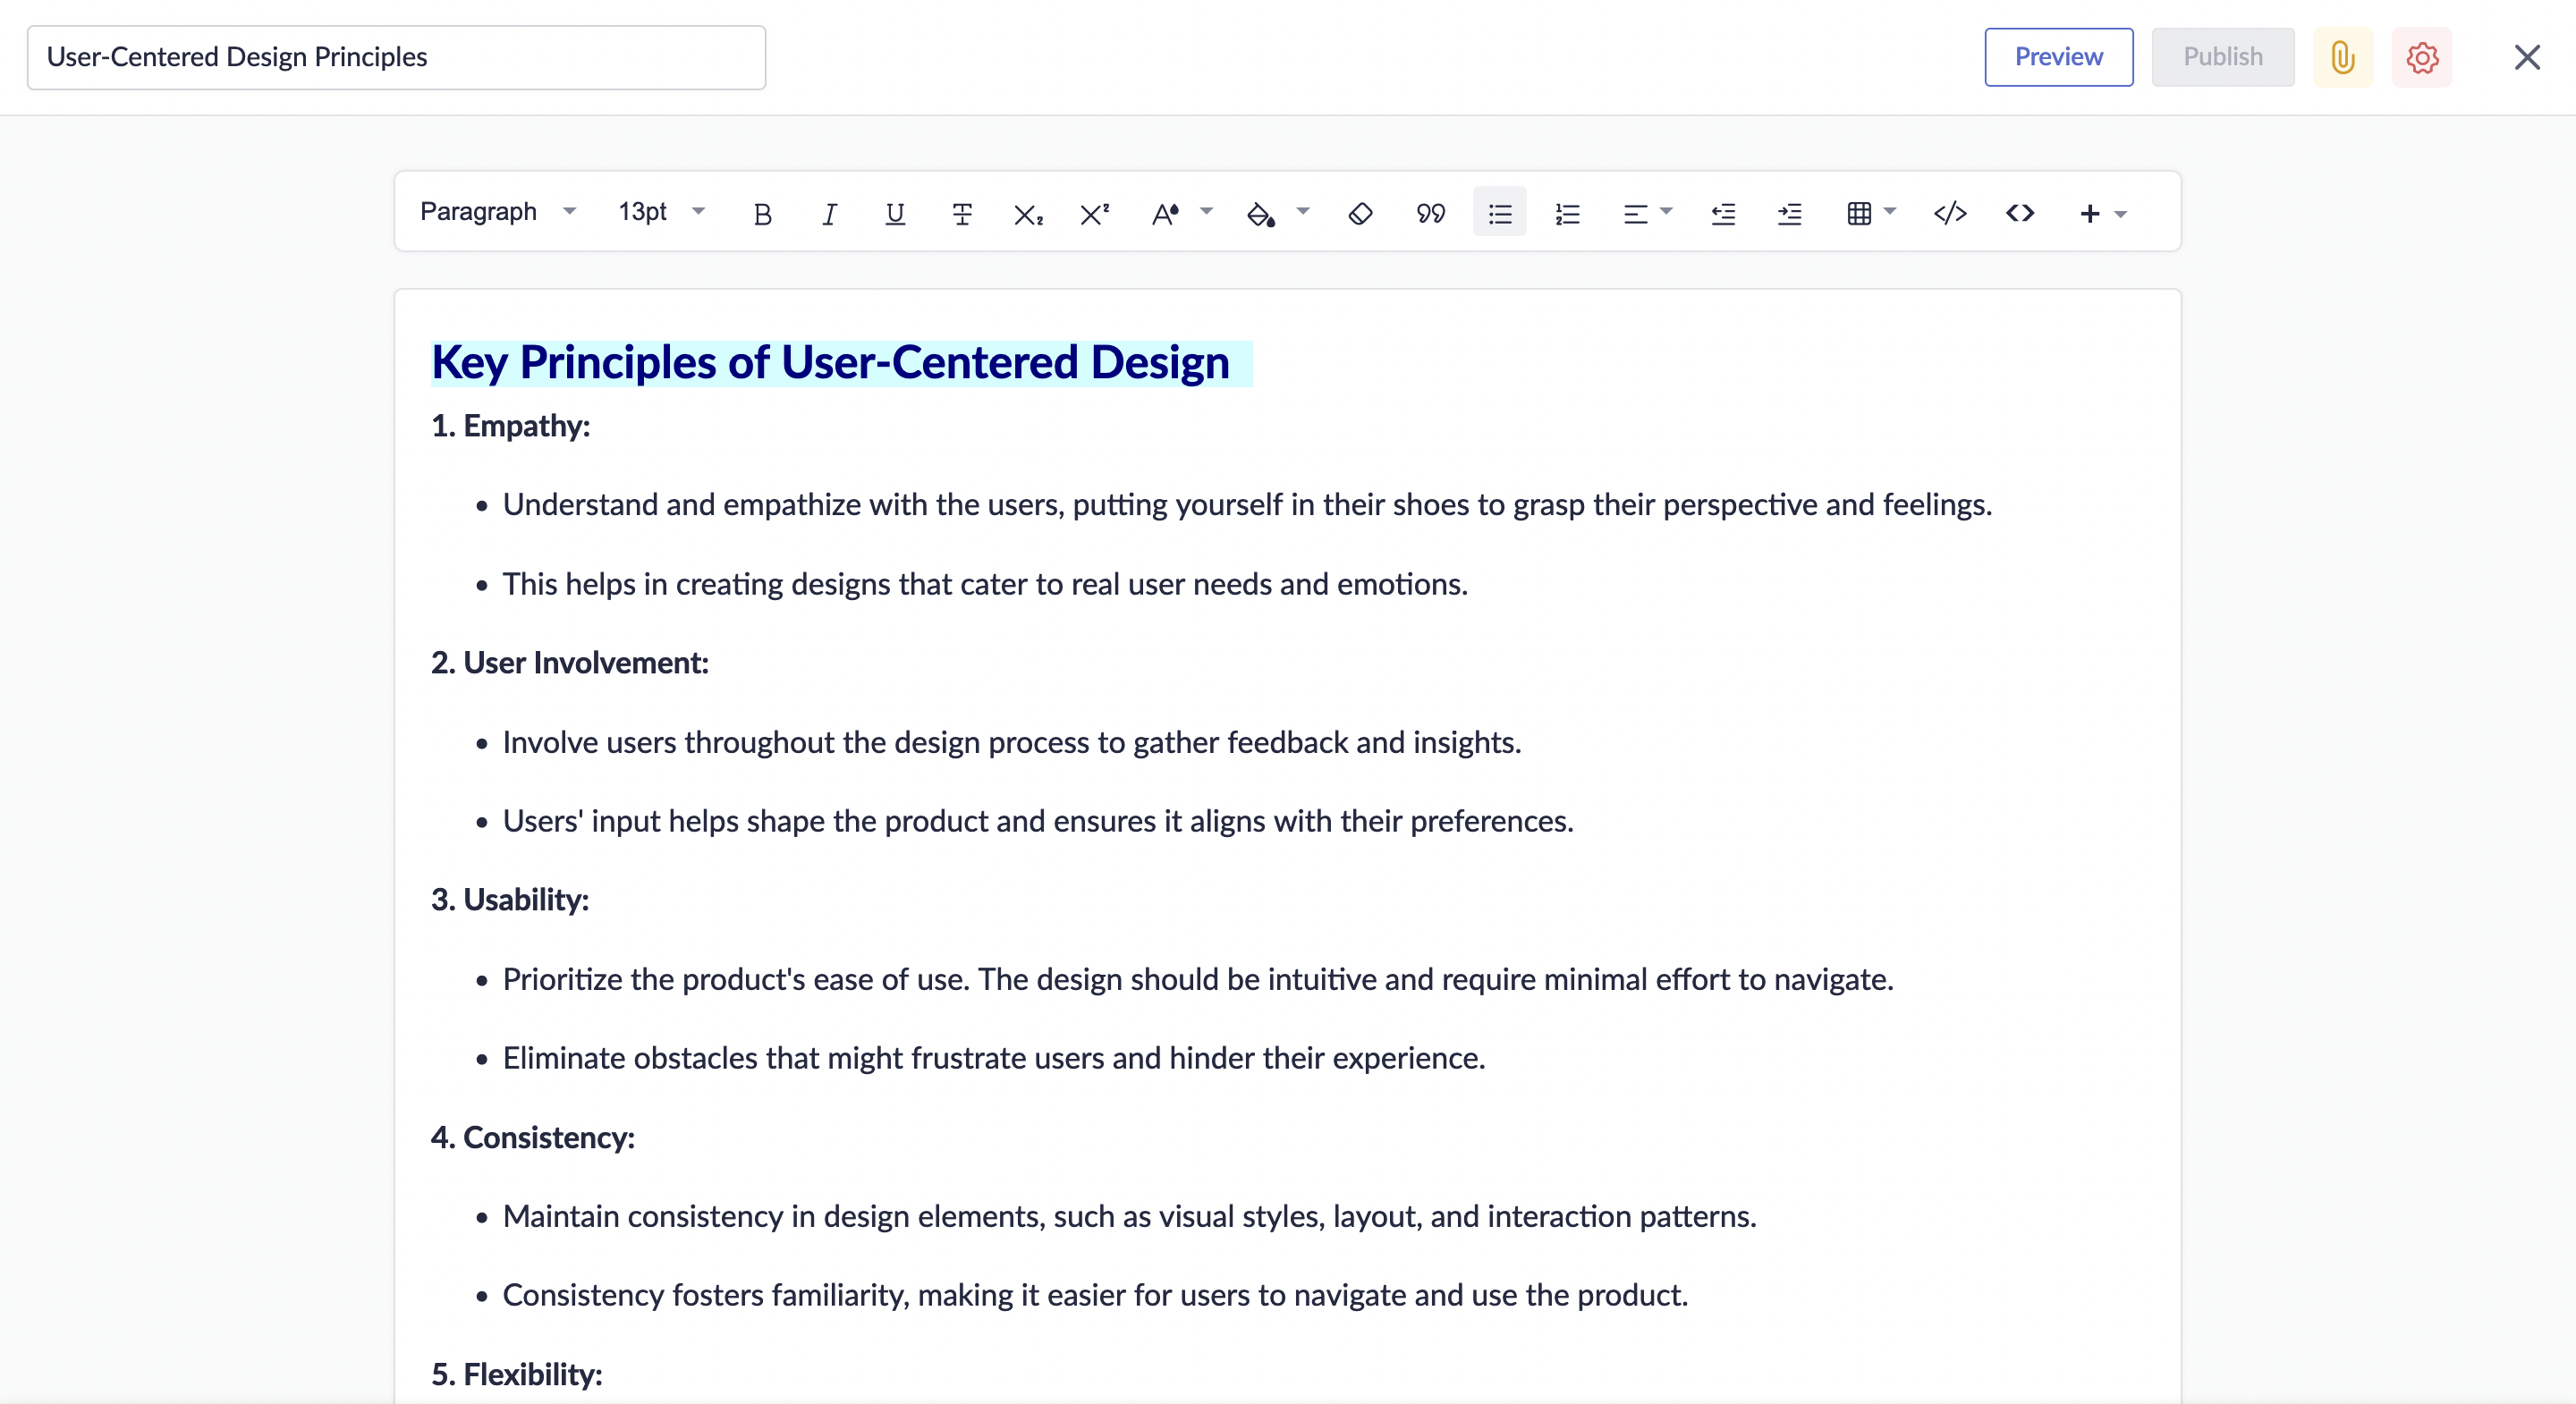Viewport: 2576px width, 1404px height.
Task: Decrease indent of the paragraph
Action: [x=1722, y=213]
